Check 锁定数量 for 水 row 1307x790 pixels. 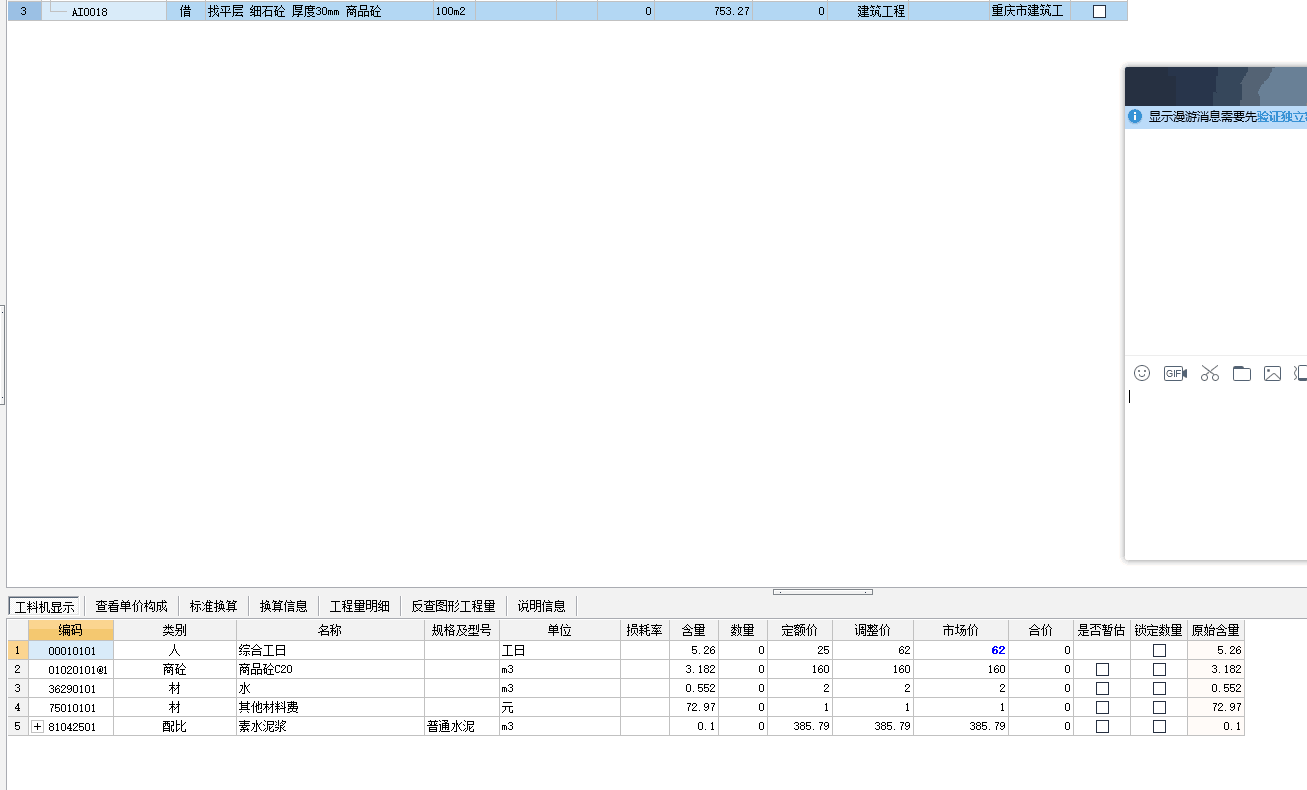1159,689
